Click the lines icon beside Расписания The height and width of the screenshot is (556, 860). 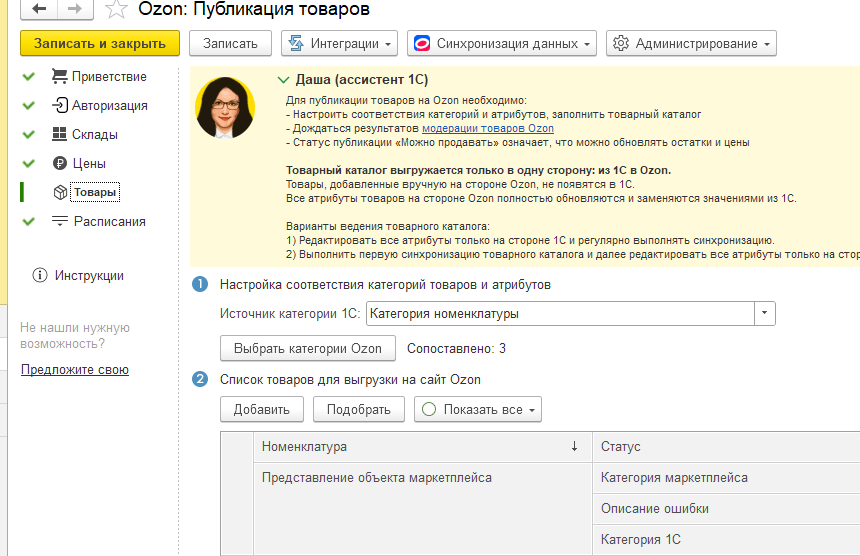click(x=60, y=221)
